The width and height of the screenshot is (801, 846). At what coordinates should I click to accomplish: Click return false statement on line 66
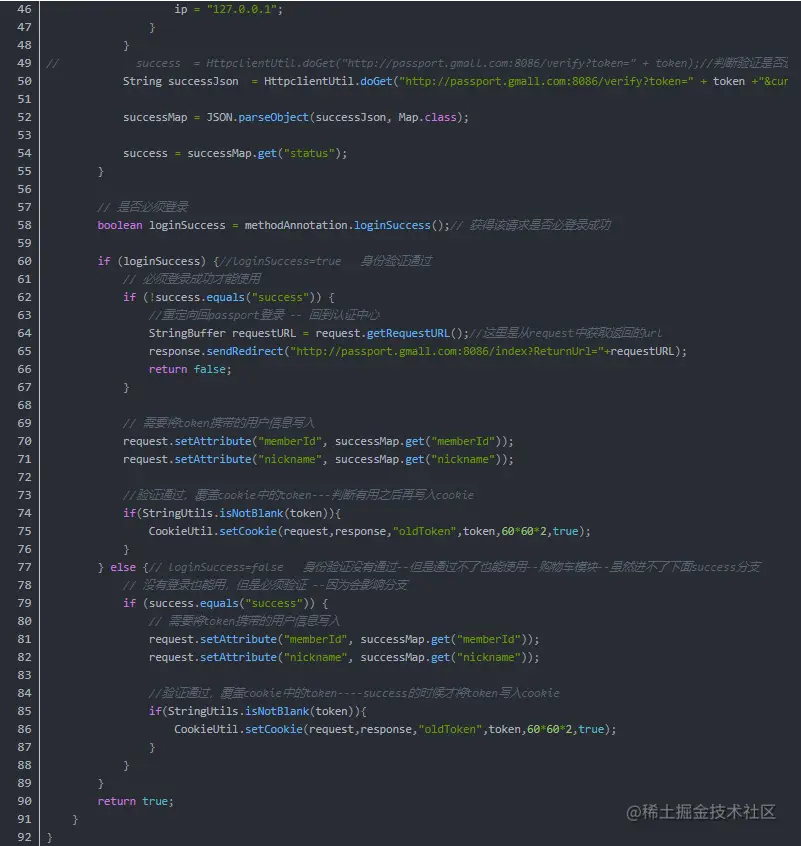tap(190, 369)
